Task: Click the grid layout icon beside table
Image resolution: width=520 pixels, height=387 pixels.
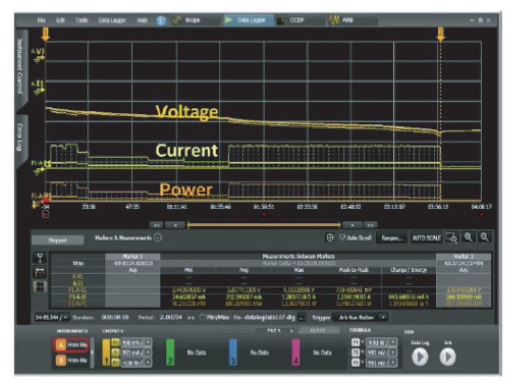Action: click(x=40, y=287)
